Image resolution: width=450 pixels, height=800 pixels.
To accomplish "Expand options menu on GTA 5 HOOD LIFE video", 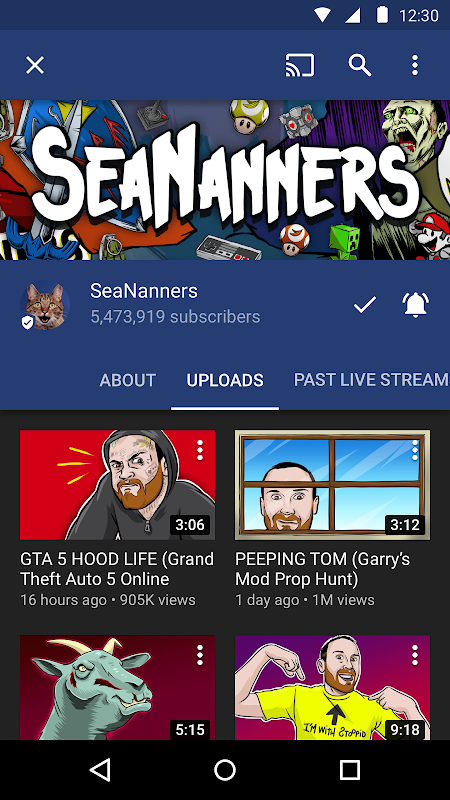I will click(200, 450).
